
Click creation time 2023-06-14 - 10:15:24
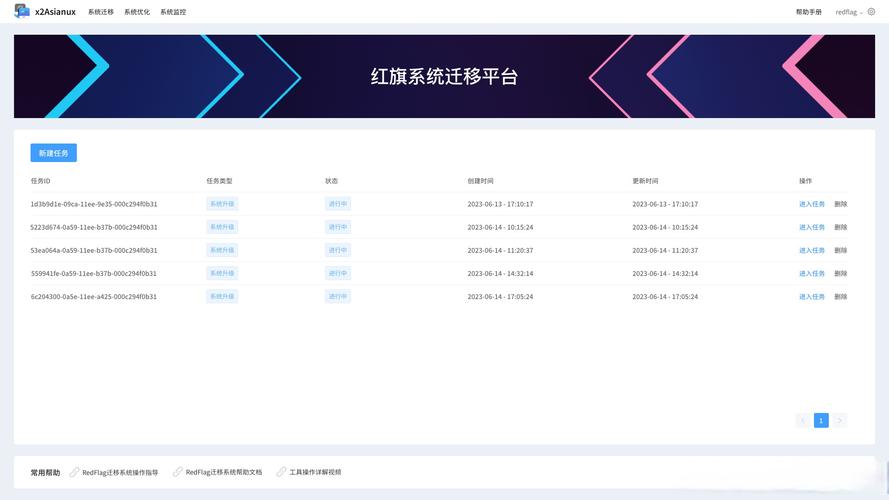click(x=500, y=227)
